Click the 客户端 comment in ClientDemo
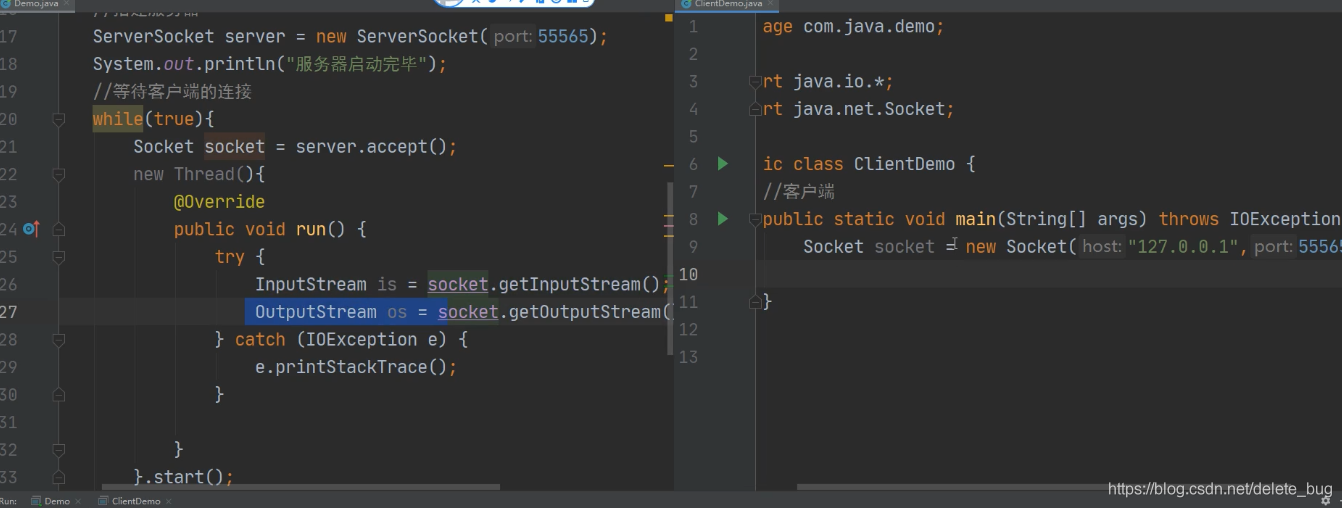1342x508 pixels. (799, 191)
